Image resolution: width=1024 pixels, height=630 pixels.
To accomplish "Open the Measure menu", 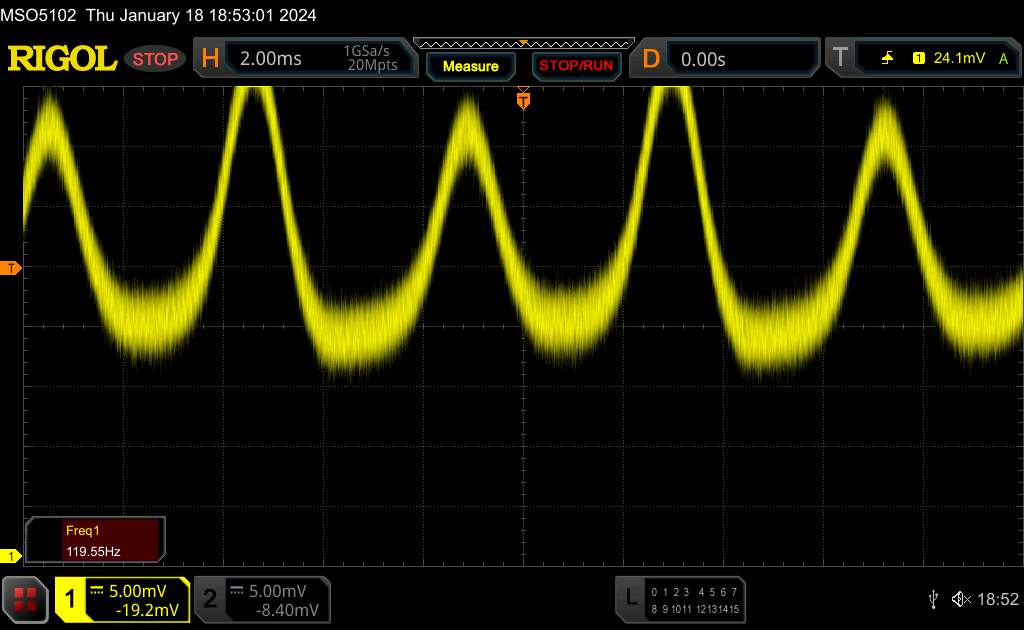I will pyautogui.click(x=470, y=66).
